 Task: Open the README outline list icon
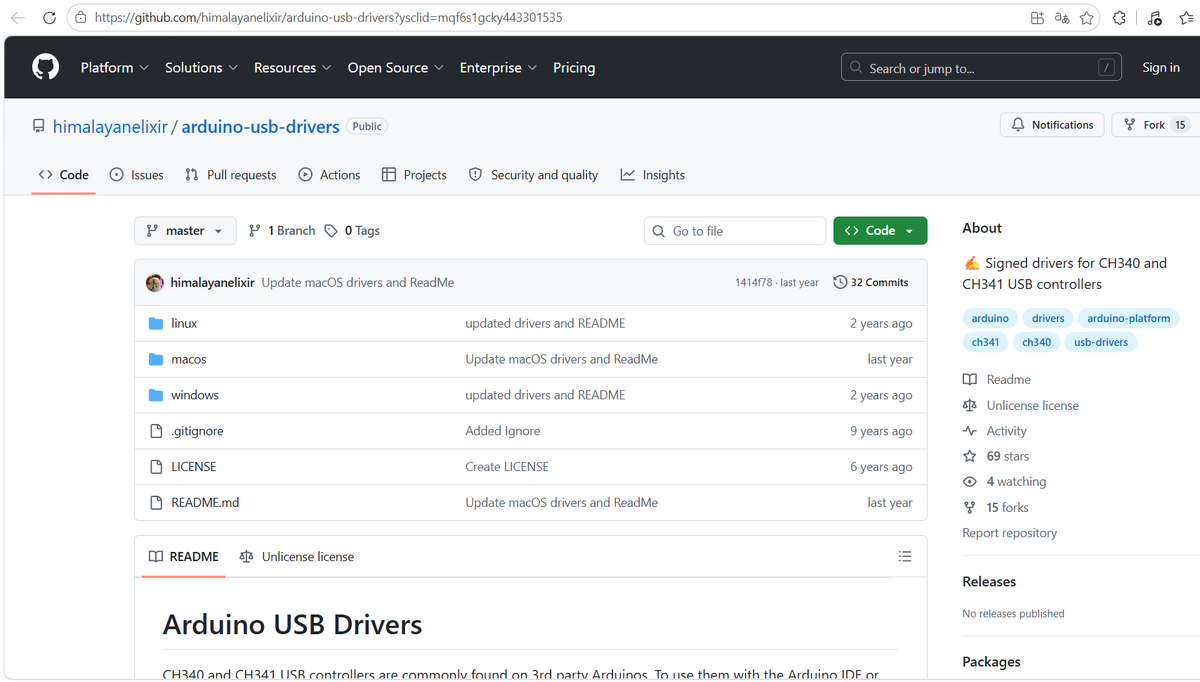click(905, 556)
